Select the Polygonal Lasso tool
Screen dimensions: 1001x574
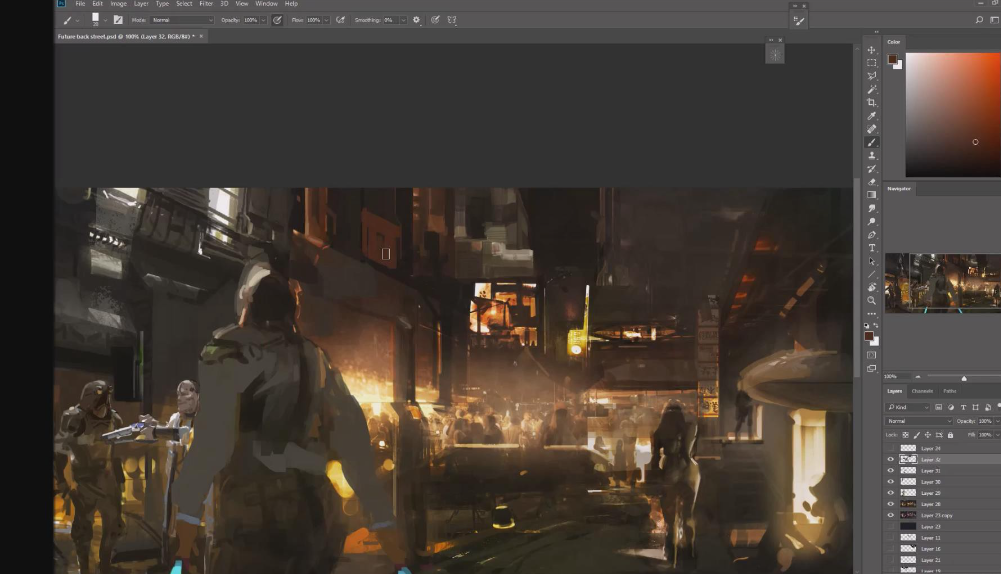(x=871, y=76)
